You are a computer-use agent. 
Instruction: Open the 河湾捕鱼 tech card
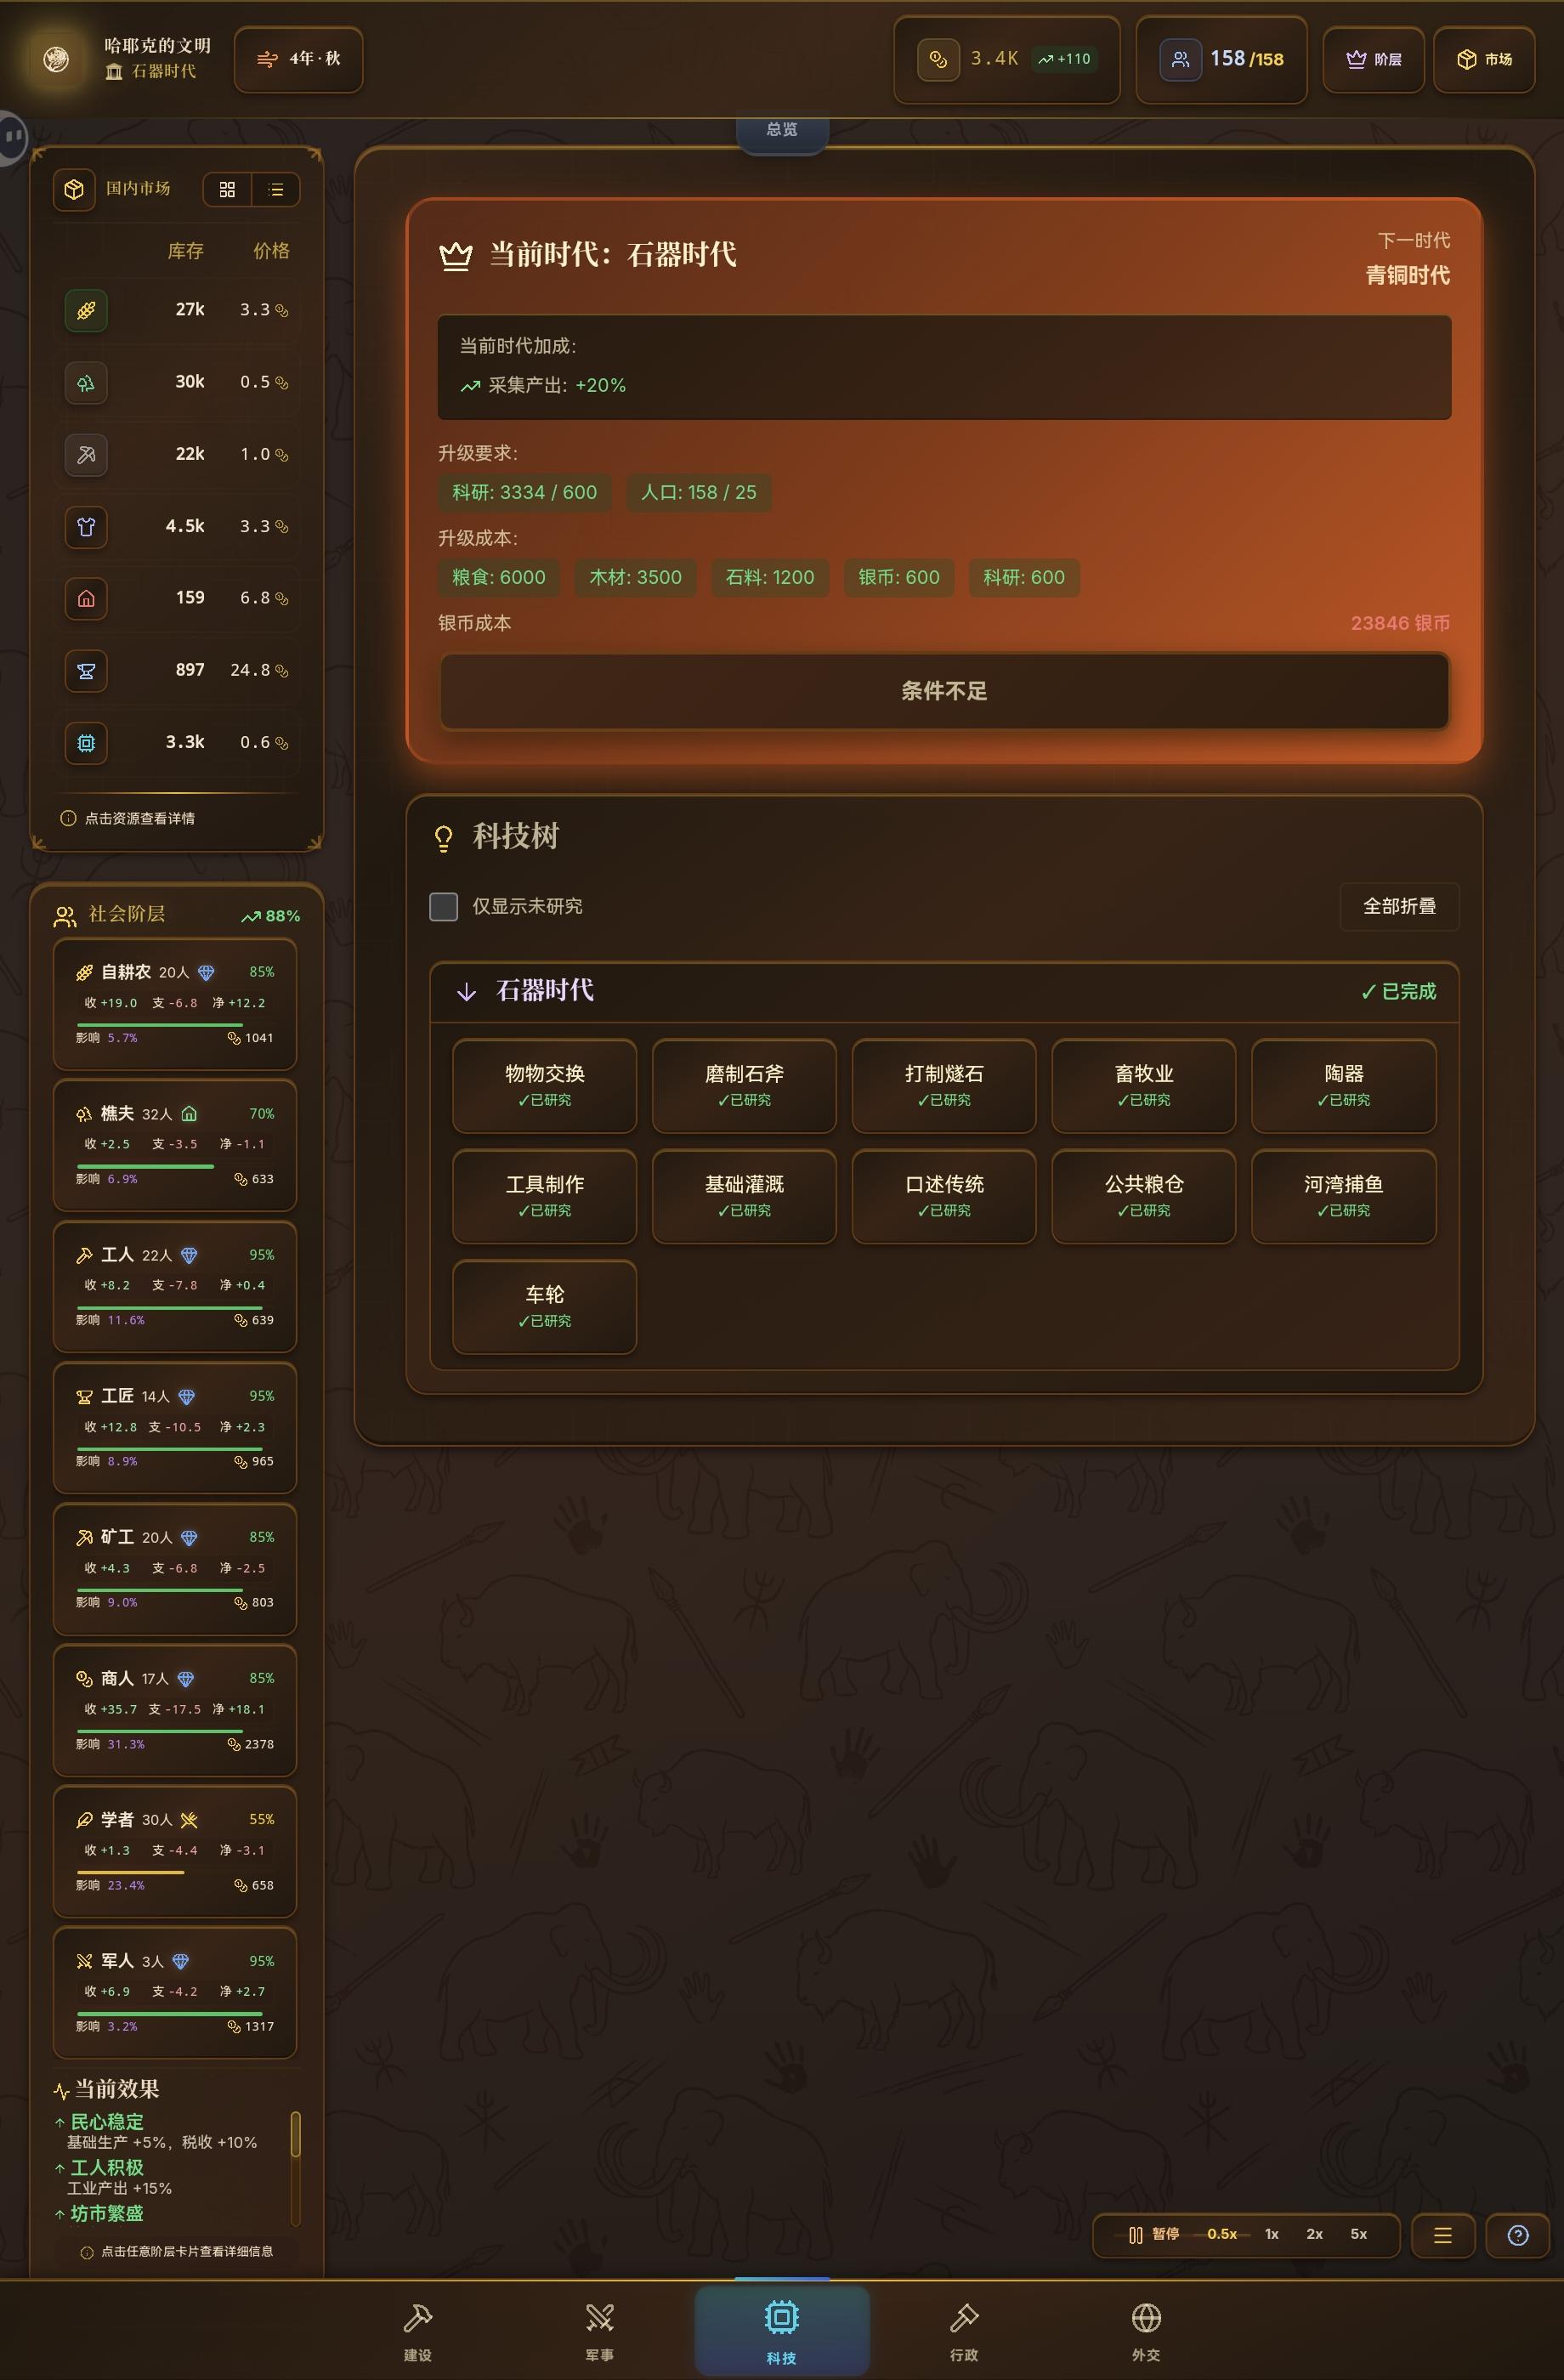[1344, 1197]
